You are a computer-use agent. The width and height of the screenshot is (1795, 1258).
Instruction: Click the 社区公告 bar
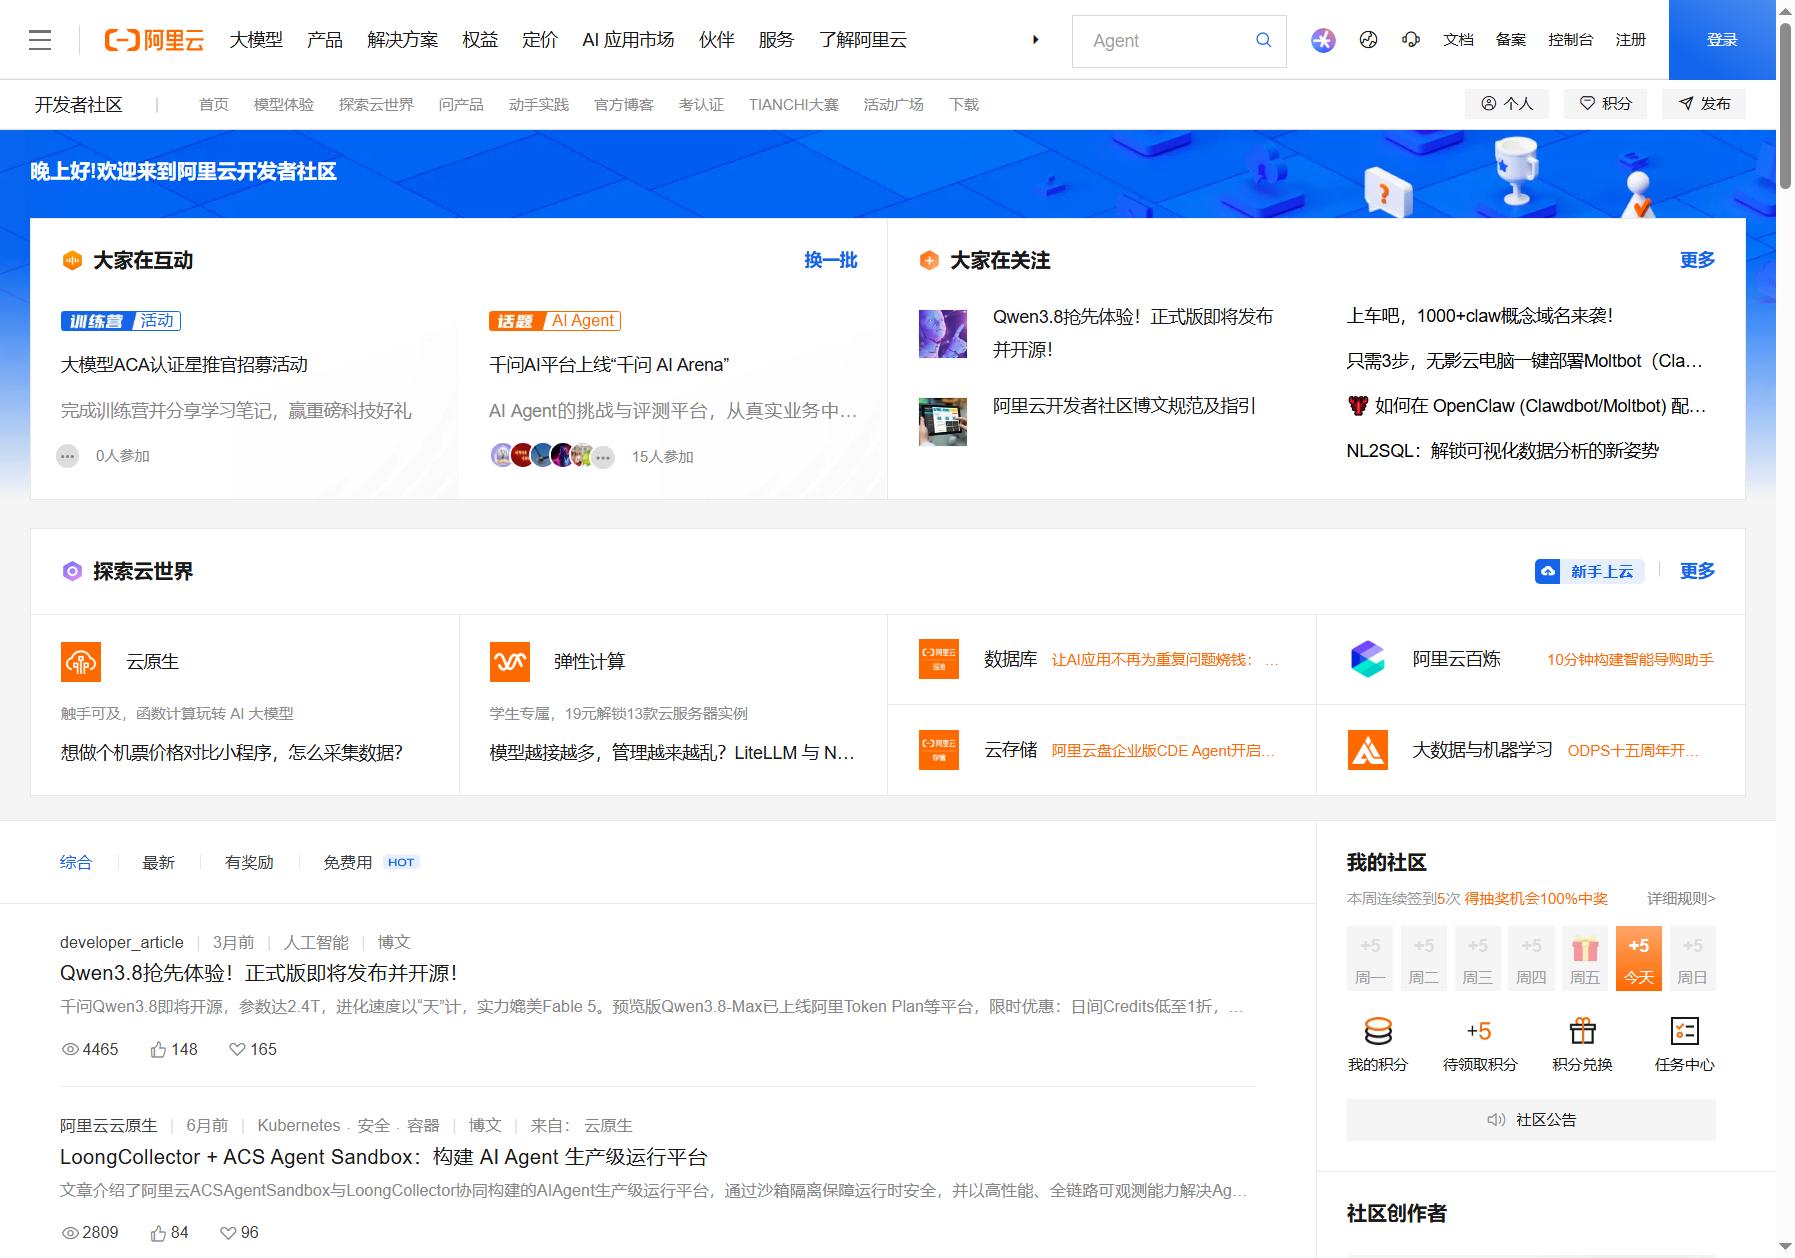[1531, 1120]
